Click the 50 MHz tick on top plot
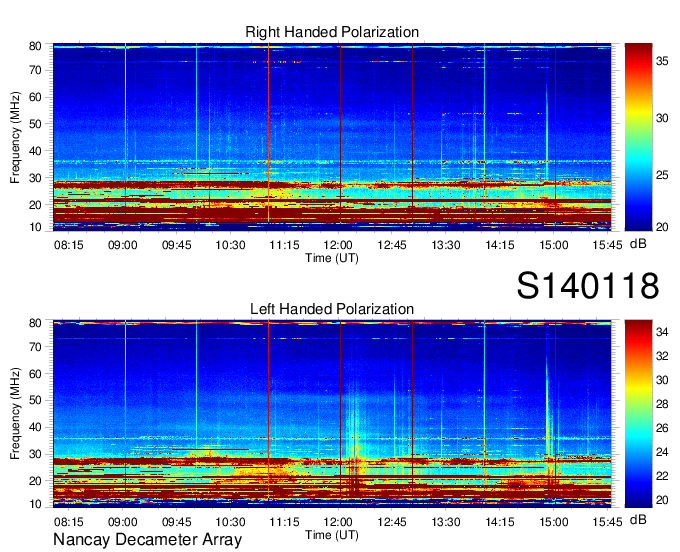The height and width of the screenshot is (552, 680). coord(35,124)
